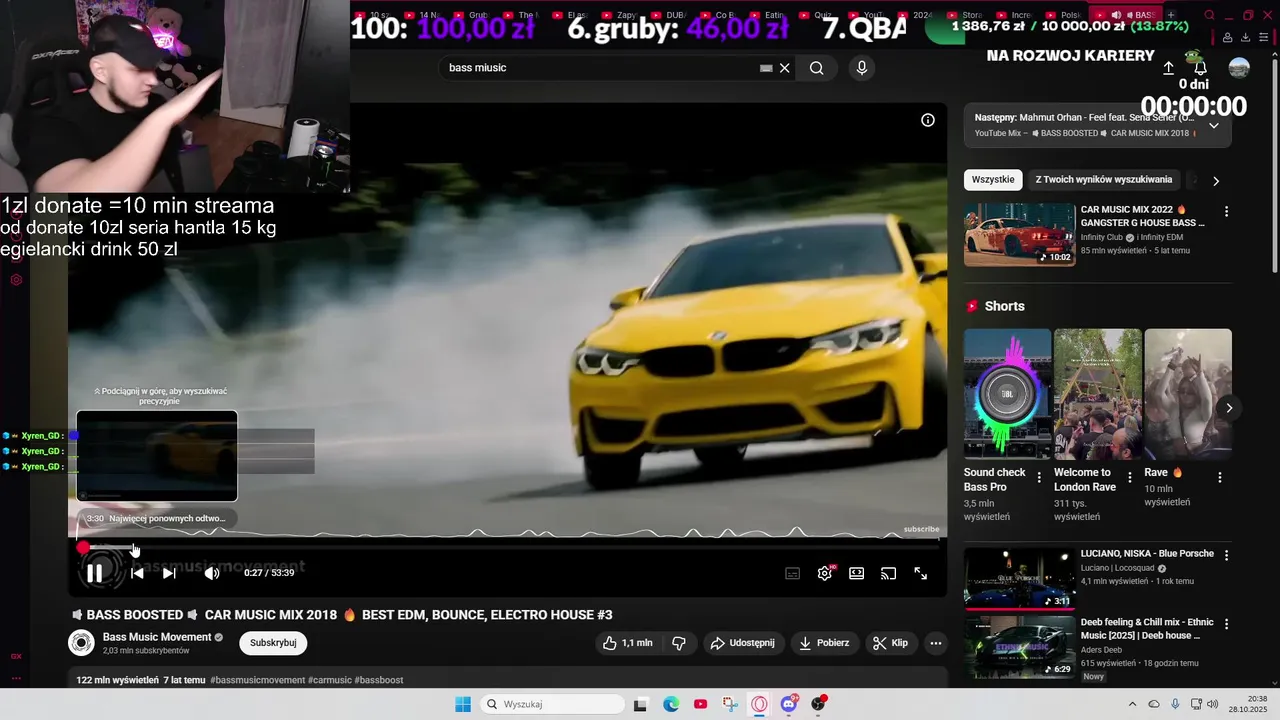Open the on-screen keyboard icon in search
The image size is (1280, 720).
766,68
